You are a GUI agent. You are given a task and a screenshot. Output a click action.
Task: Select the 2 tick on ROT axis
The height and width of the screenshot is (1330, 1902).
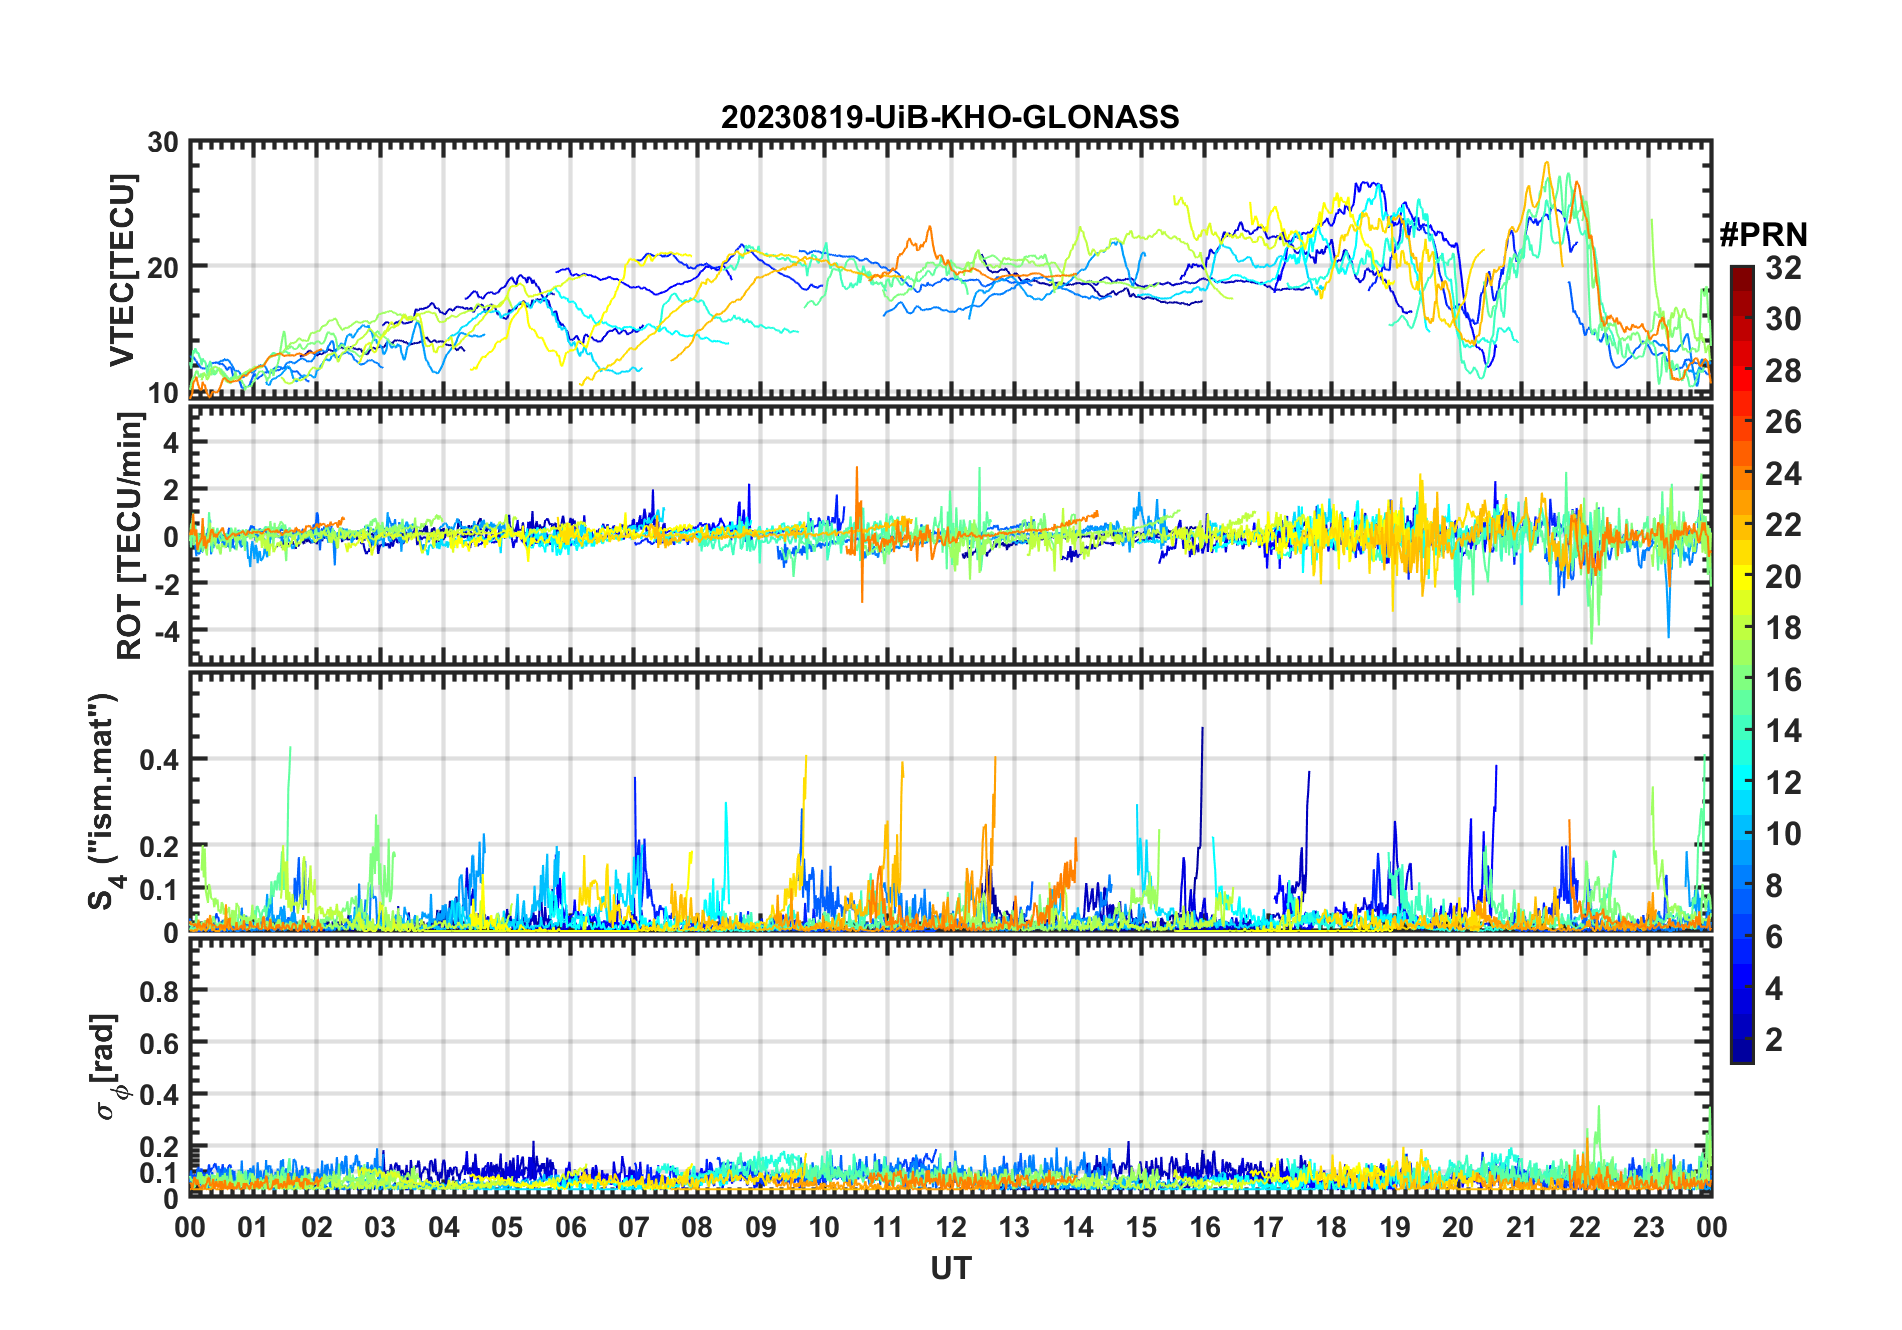click(x=171, y=490)
